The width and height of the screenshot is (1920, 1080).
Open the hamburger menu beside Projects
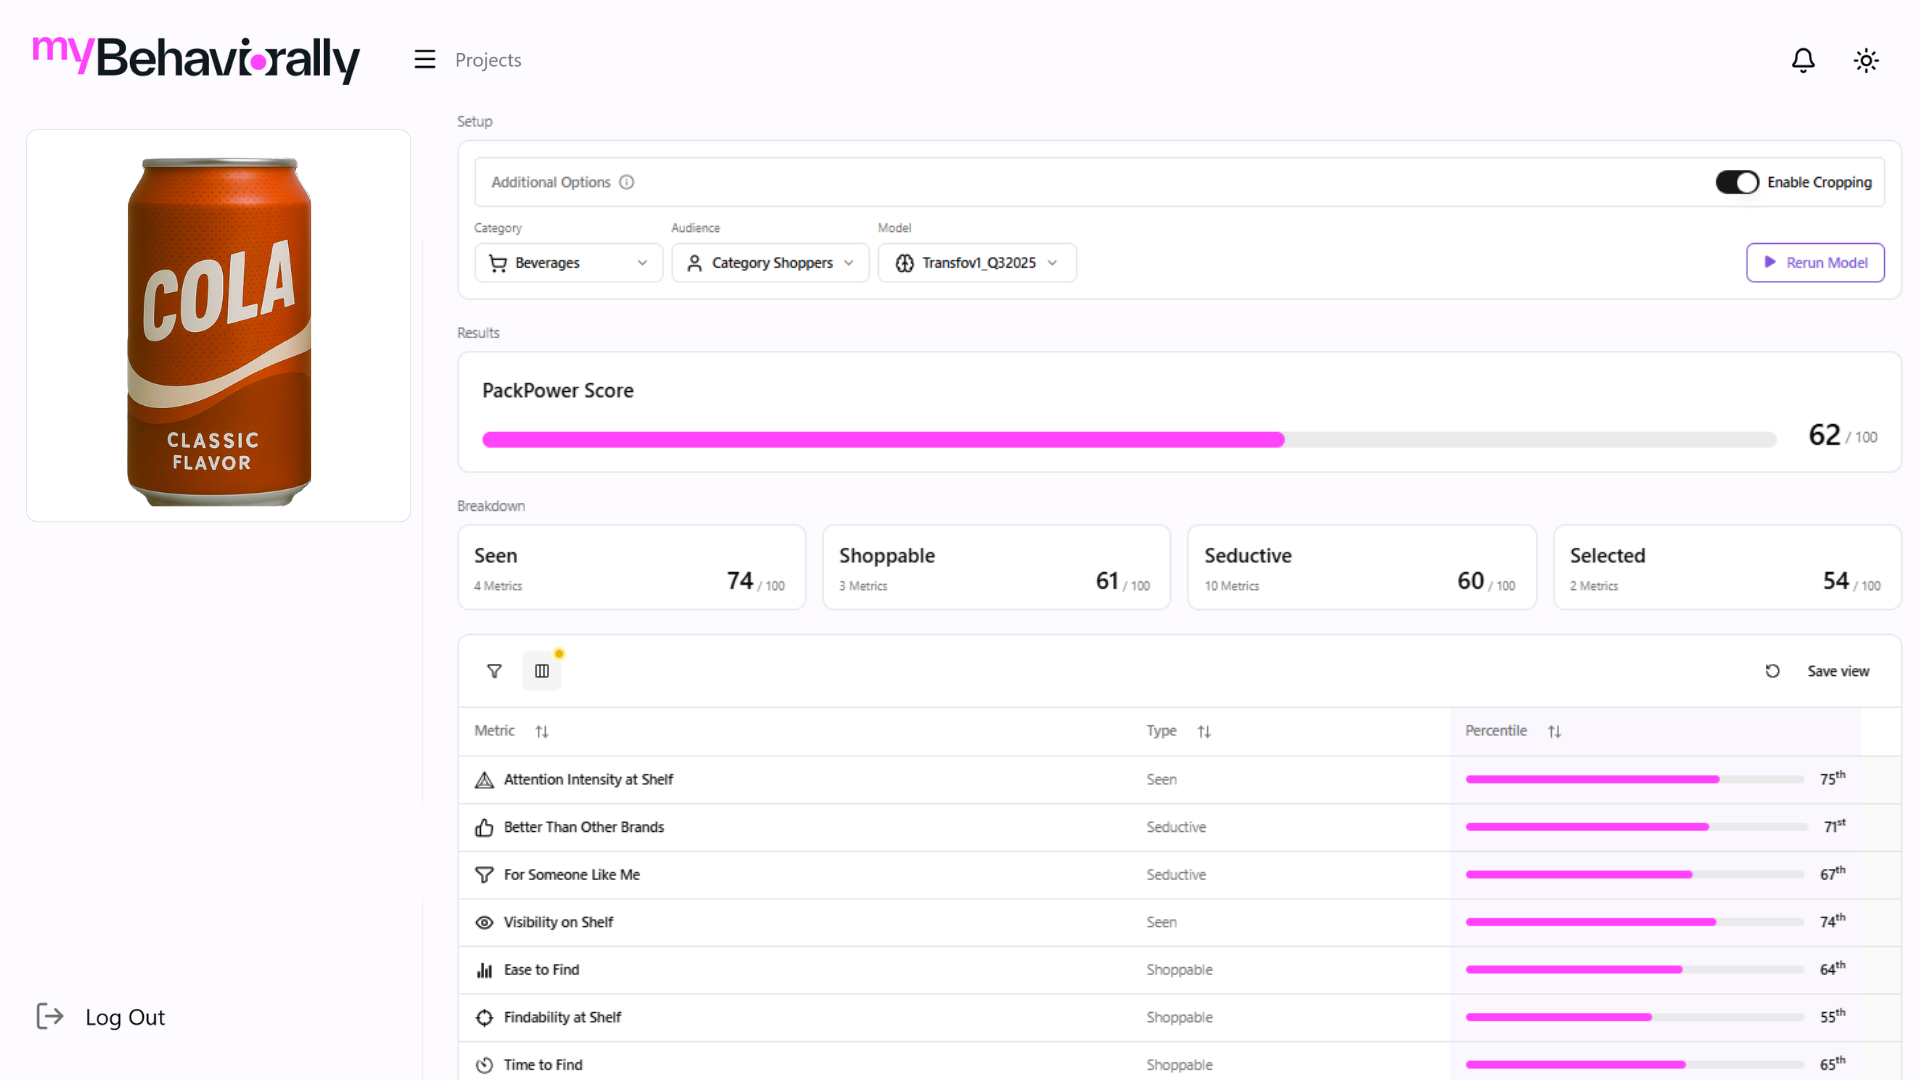click(x=425, y=60)
